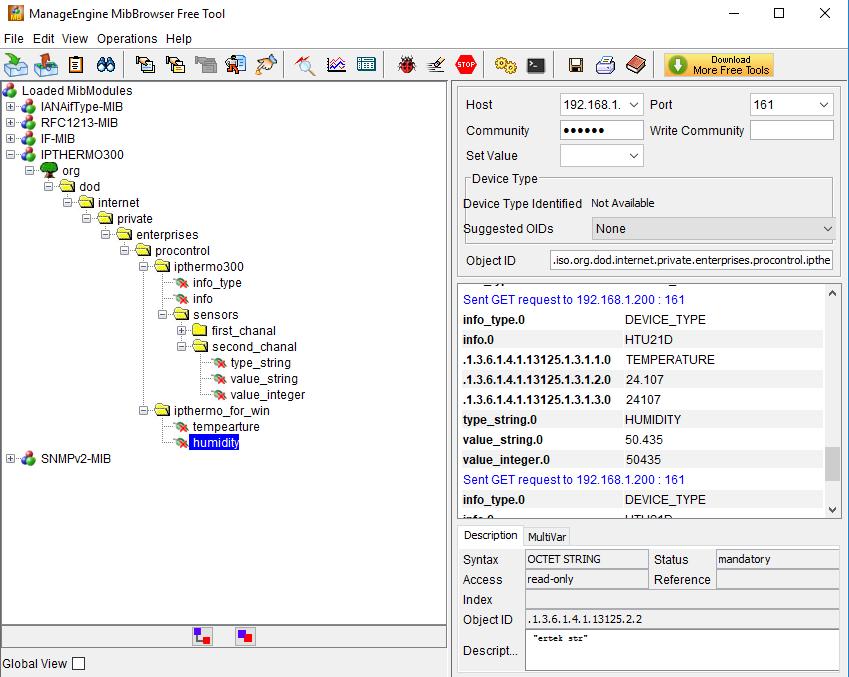Viewport: 849px width, 677px height.
Task: Click the SNMP GET toolbar icon
Action: 145,65
